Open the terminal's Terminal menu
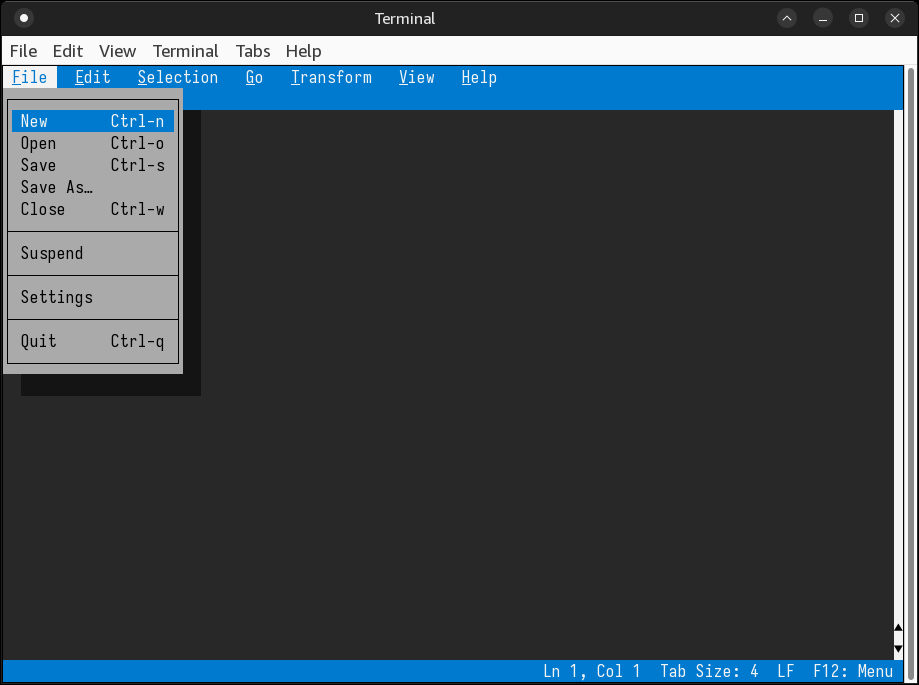Screen dimensions: 919x685 [185, 51]
